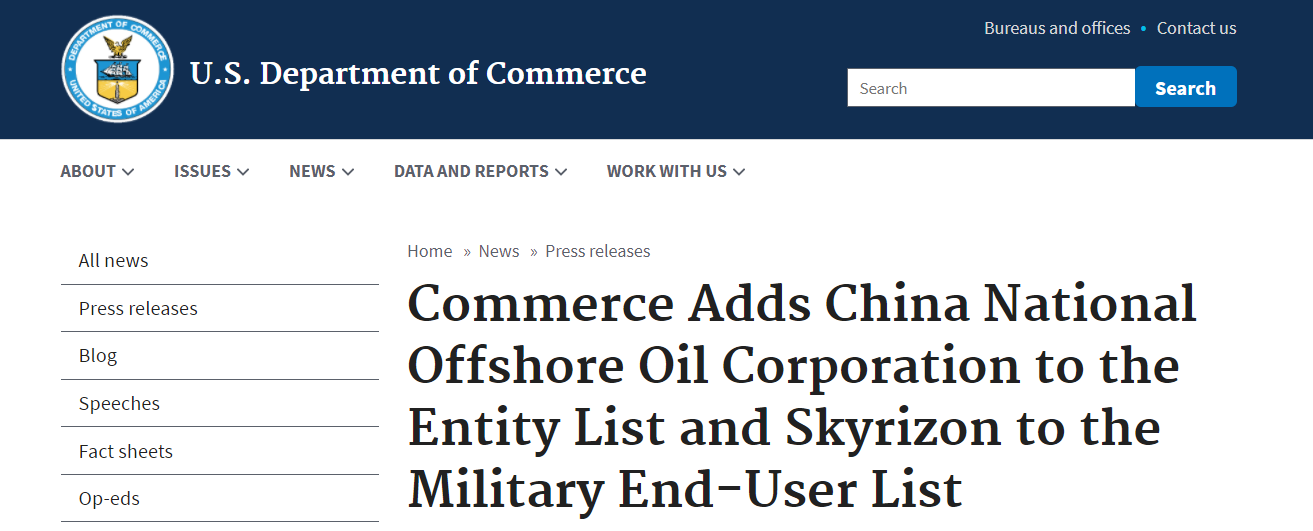Open the NEWS navigation menu
1313x531 pixels.
(321, 171)
